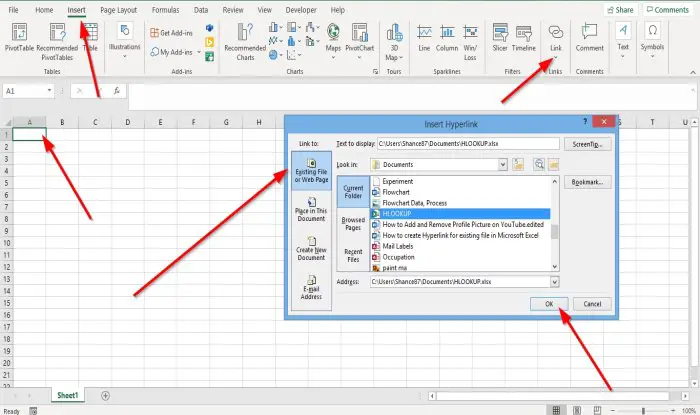
Task: Insert a Timeline filter
Action: click(x=524, y=38)
